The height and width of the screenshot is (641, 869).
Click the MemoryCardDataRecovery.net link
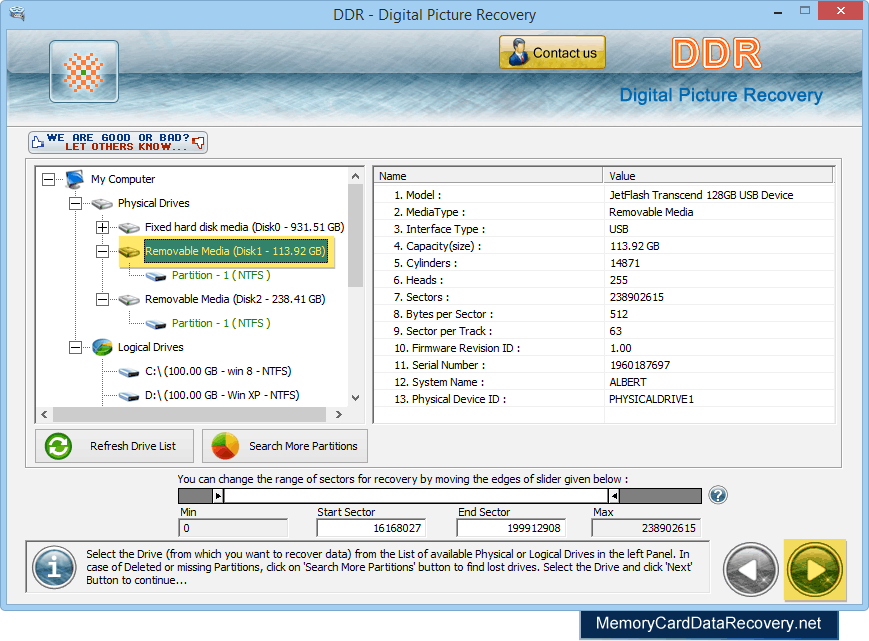tap(708, 624)
